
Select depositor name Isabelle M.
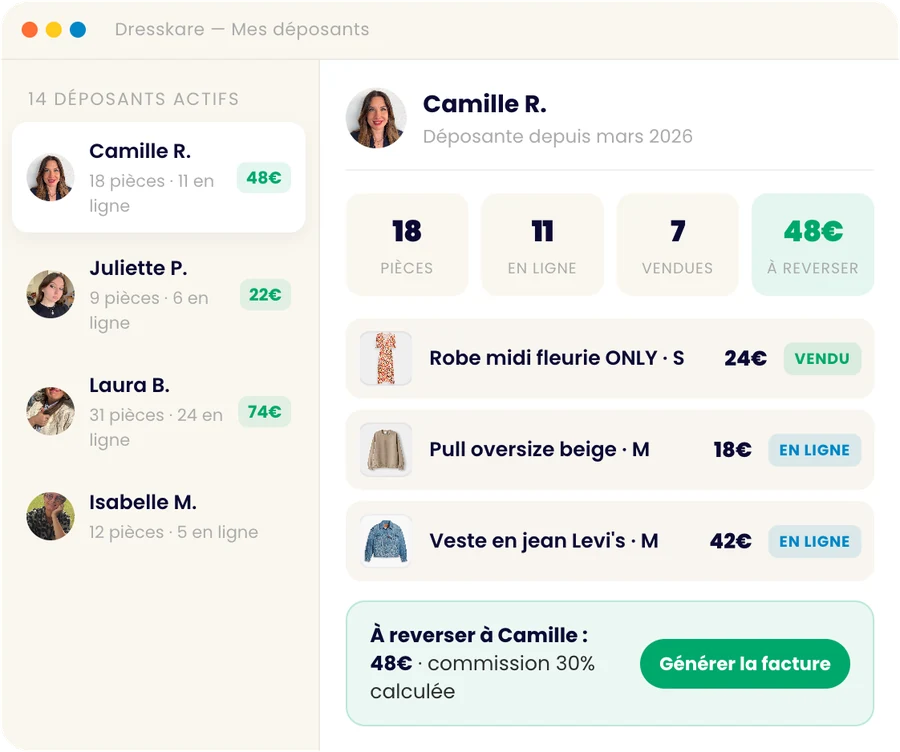[142, 502]
